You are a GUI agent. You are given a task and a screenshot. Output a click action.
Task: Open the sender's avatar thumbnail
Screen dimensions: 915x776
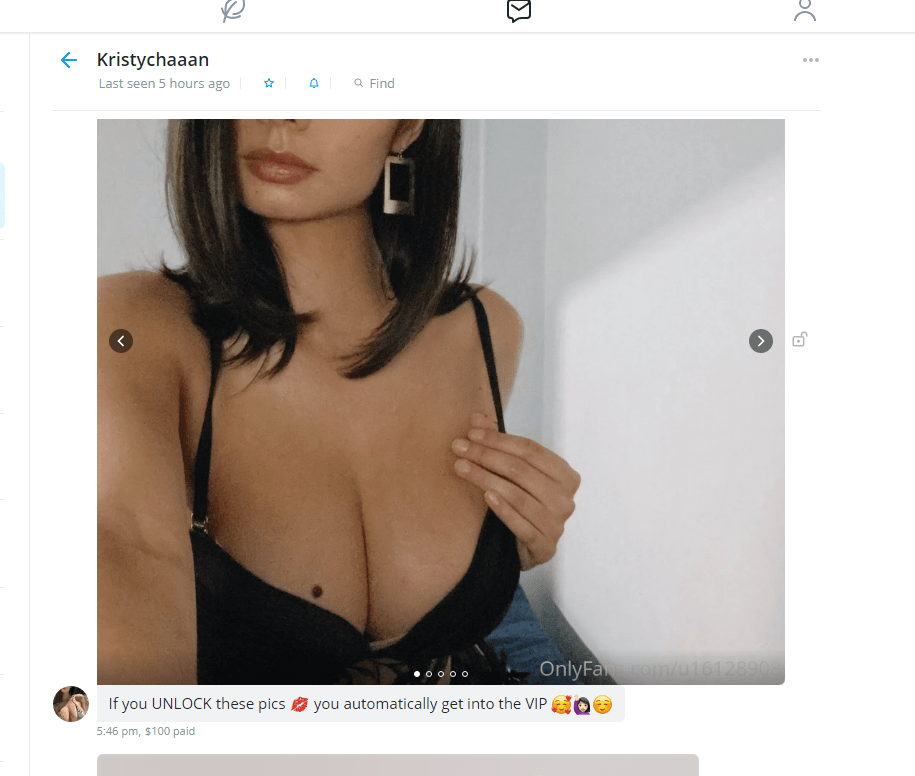tap(71, 704)
